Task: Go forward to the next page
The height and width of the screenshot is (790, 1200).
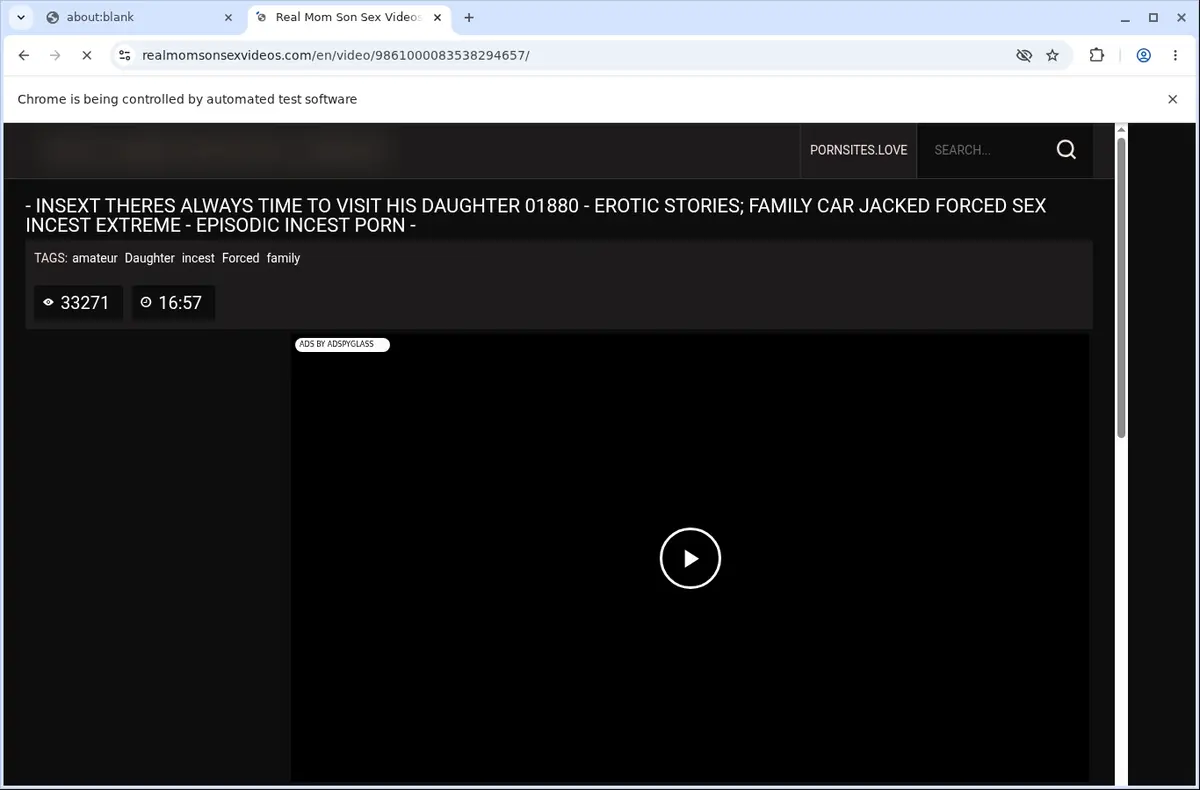Action: 55,55
